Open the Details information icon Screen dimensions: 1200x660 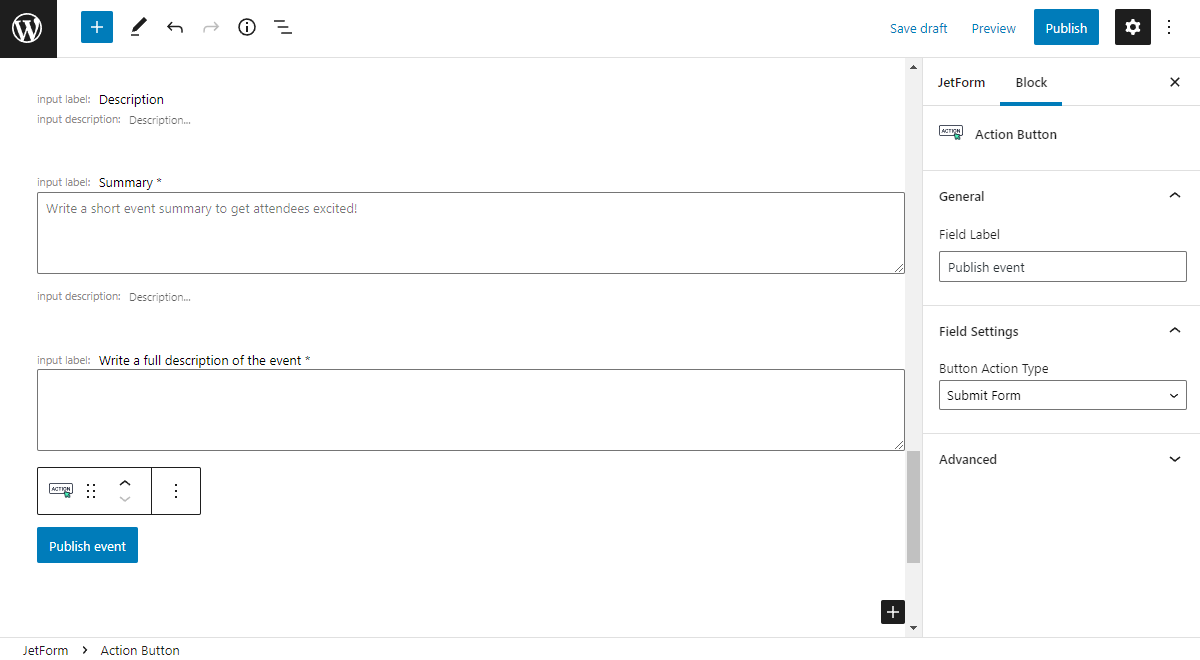click(246, 27)
